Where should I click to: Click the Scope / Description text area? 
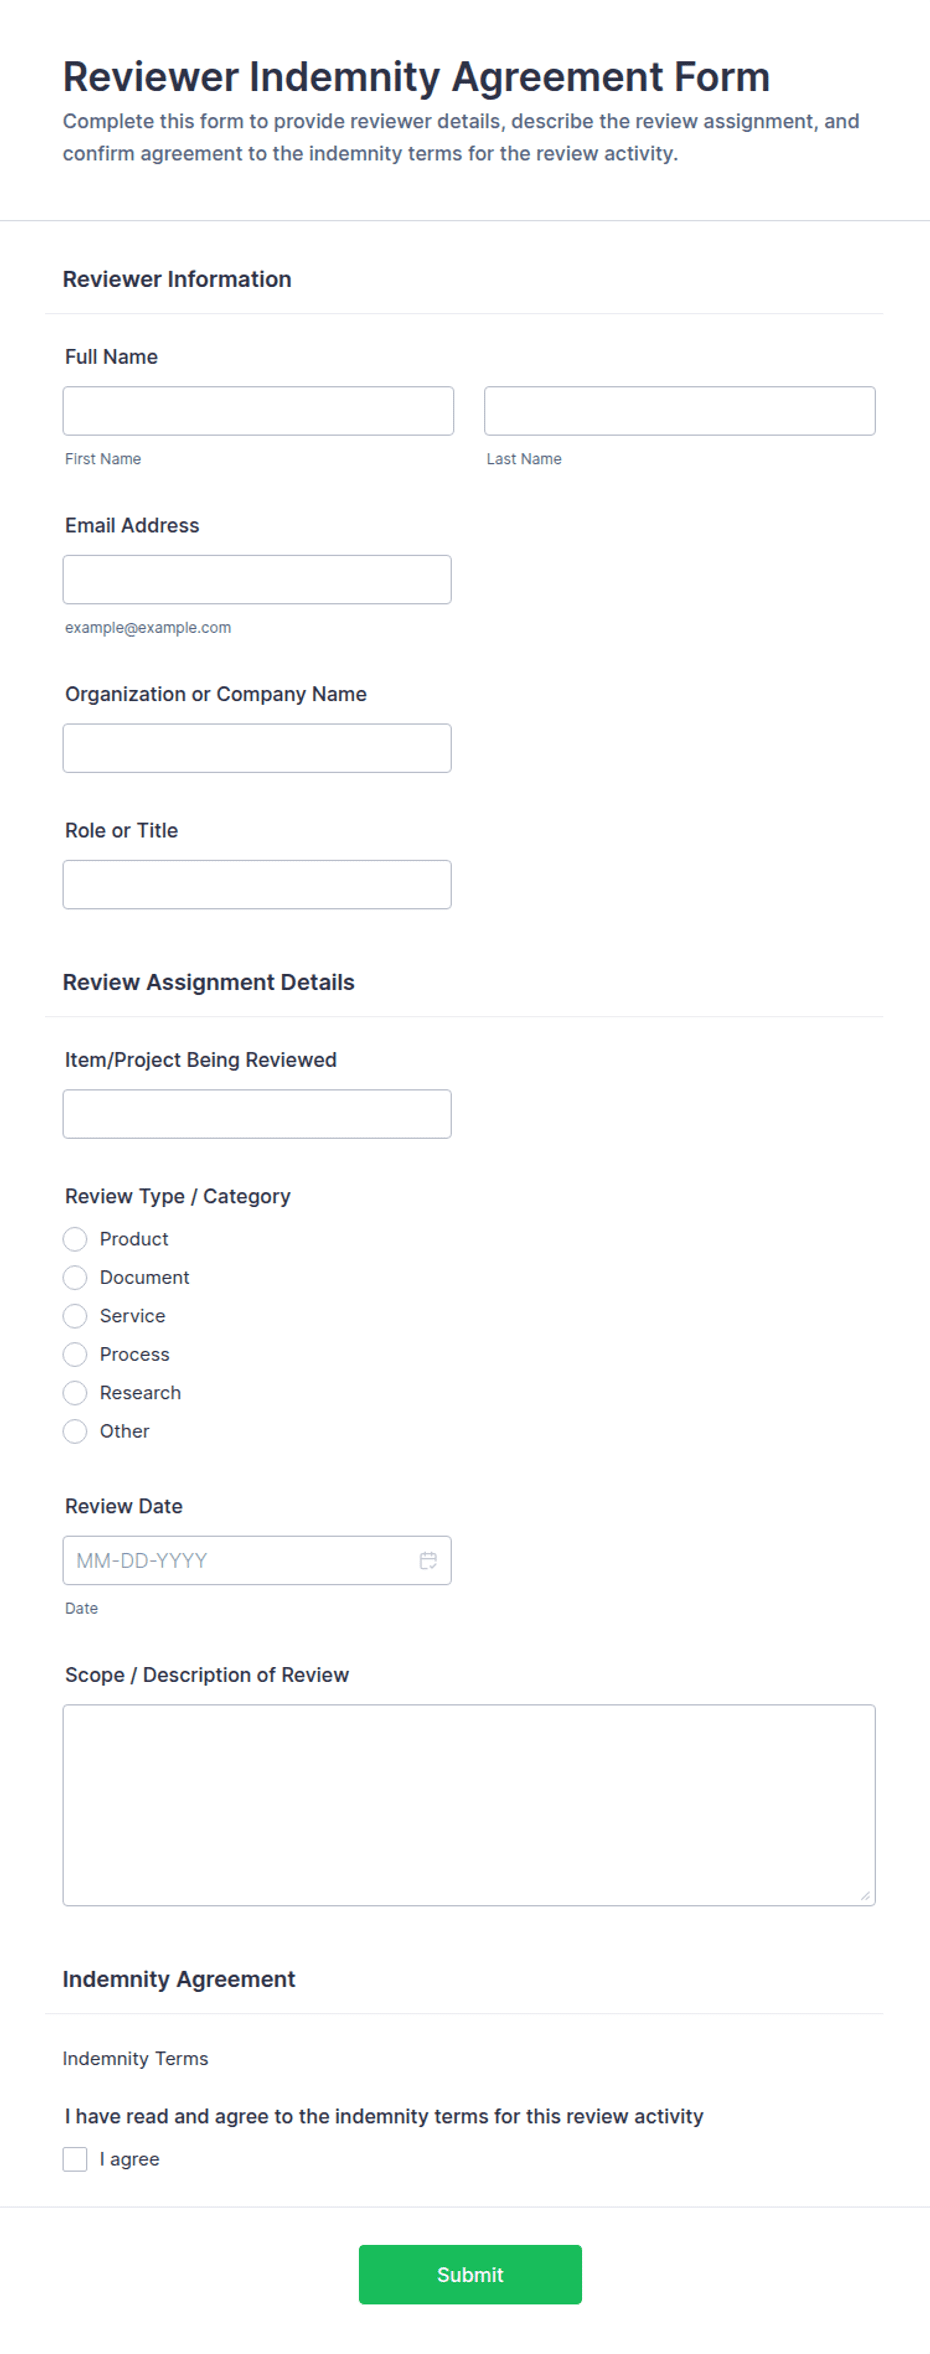(x=469, y=1805)
